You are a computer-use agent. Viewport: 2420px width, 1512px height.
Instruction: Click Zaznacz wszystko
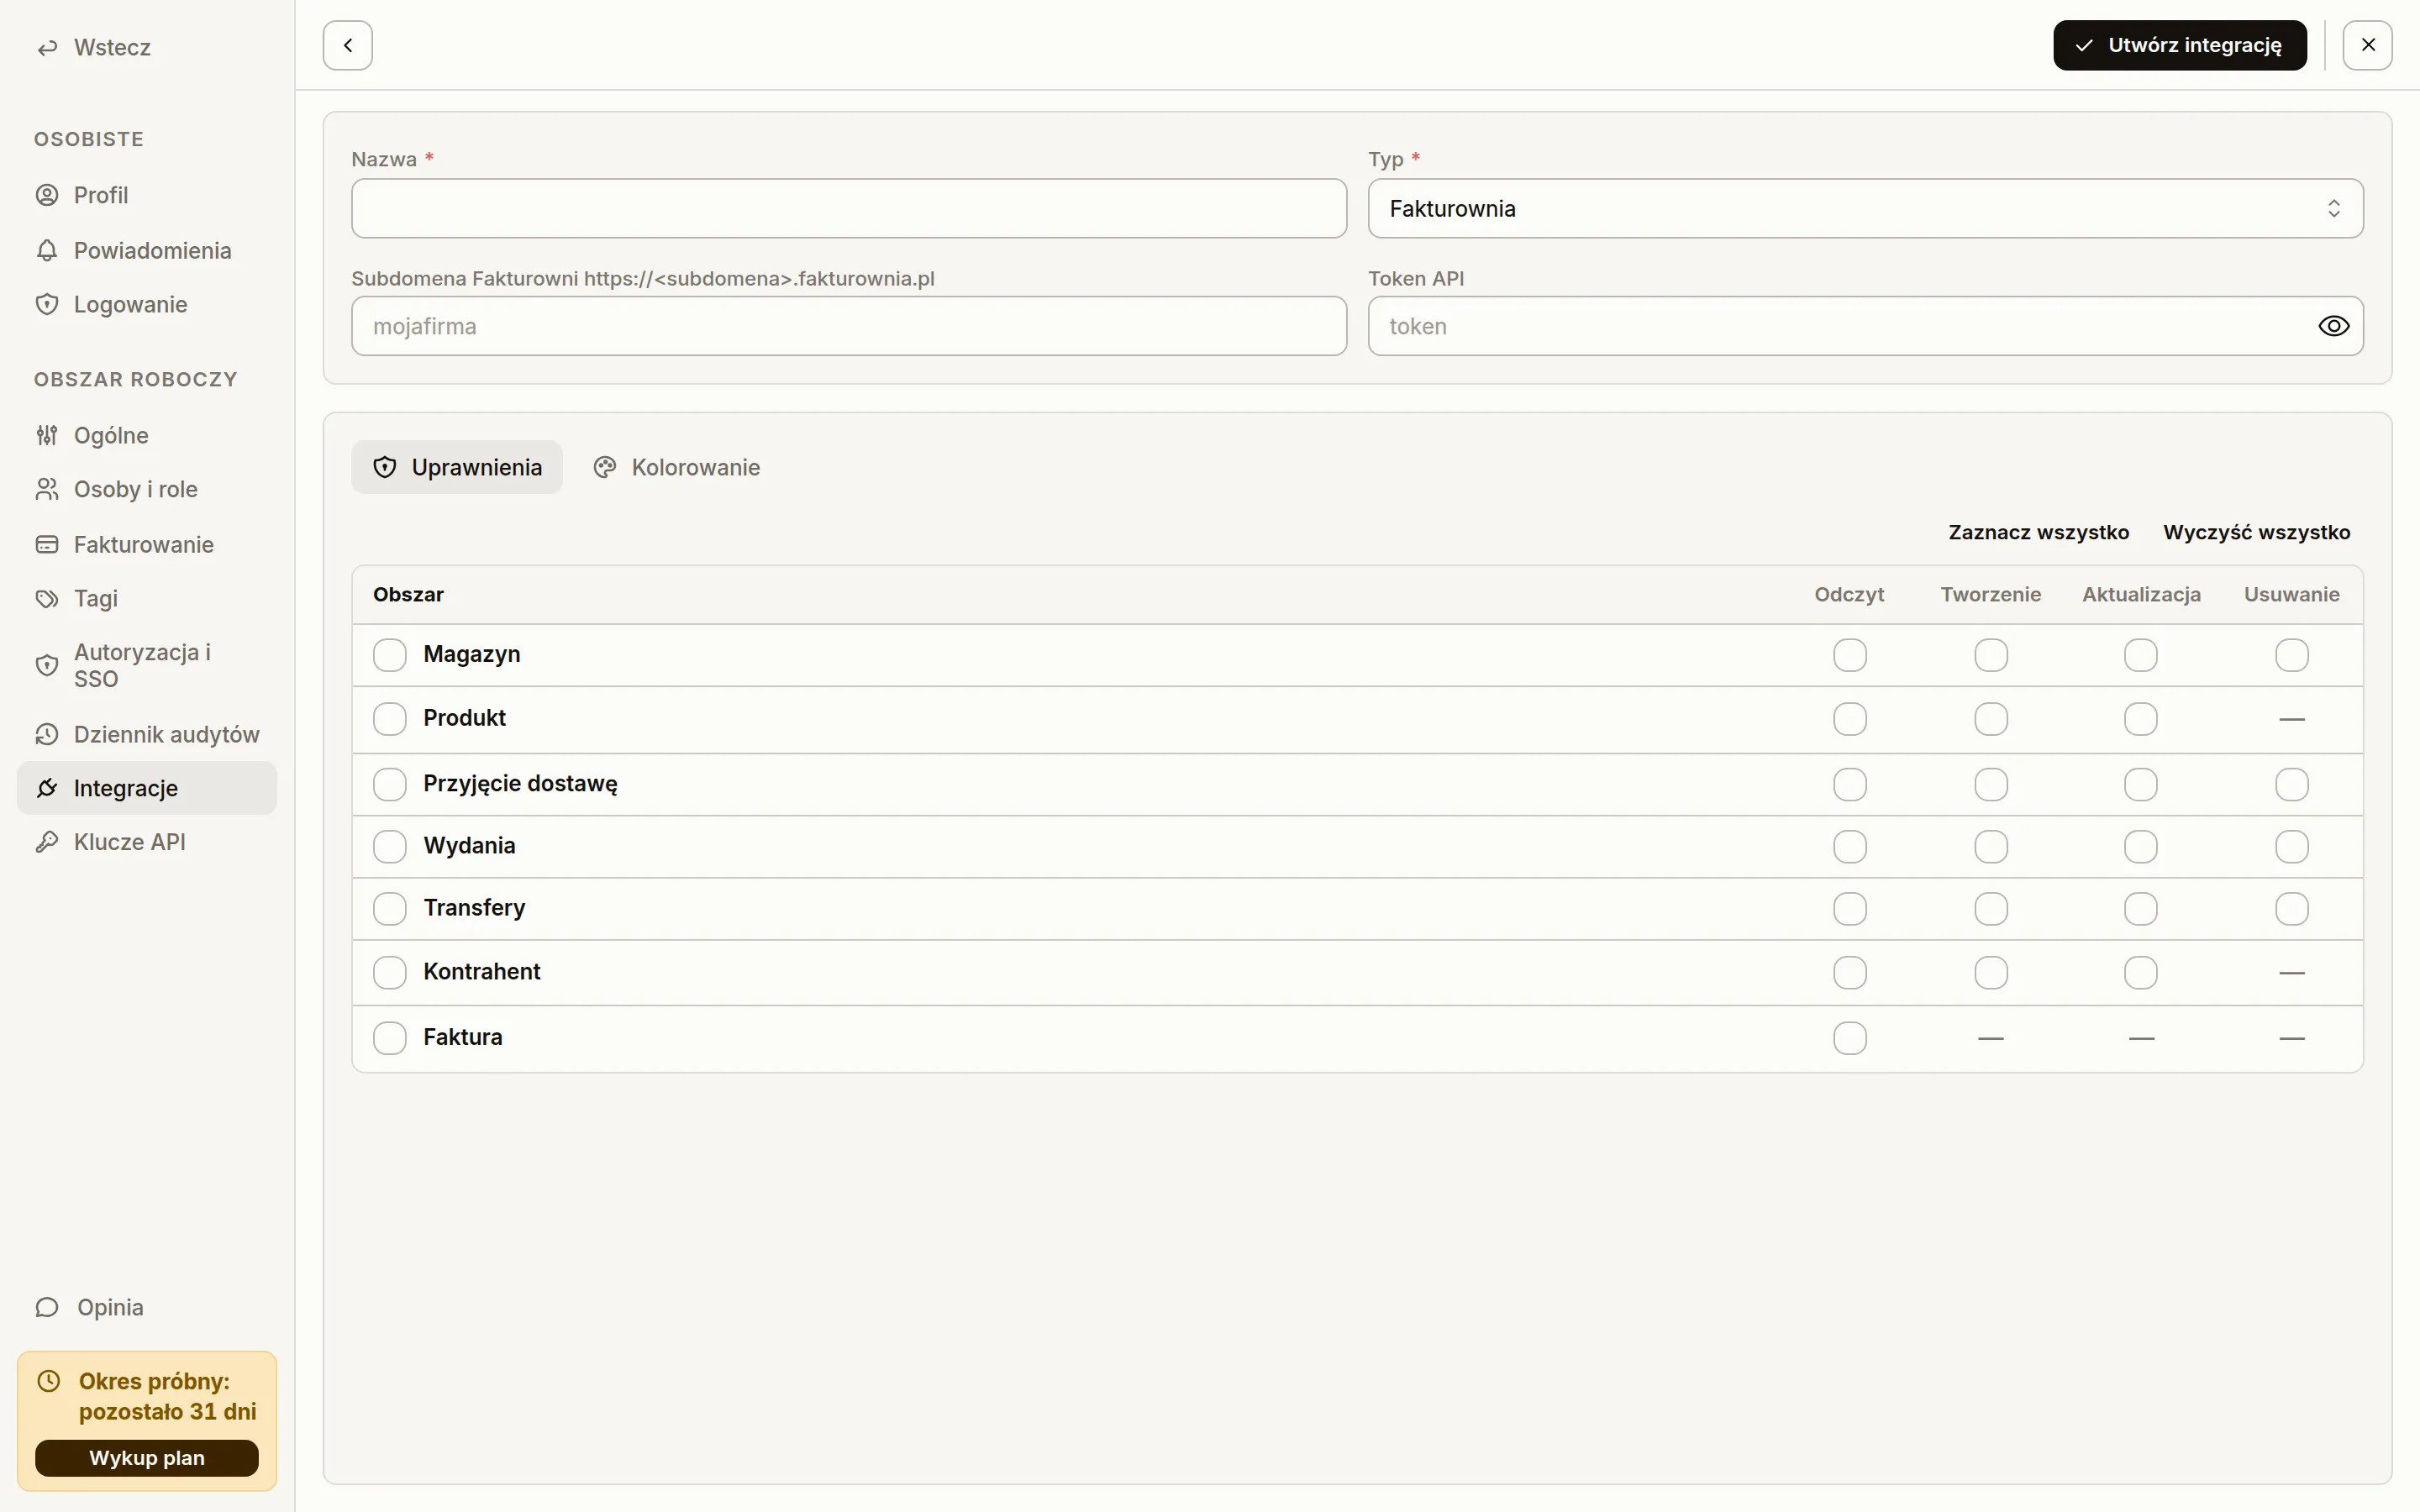click(x=2038, y=532)
